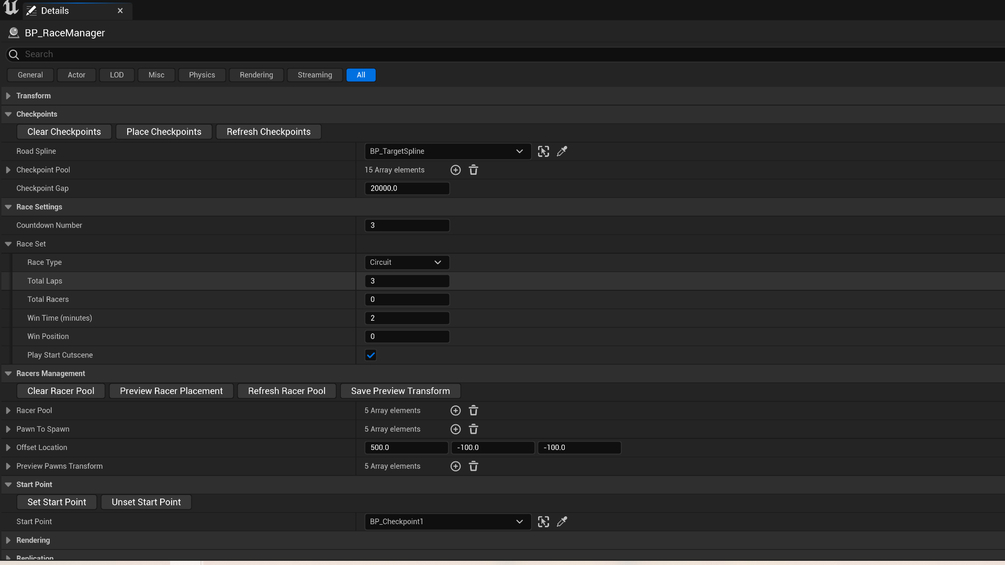Expand the Checkpoint Pool array
Screen dimensions: 1005x565
pyautogui.click(x=8, y=170)
